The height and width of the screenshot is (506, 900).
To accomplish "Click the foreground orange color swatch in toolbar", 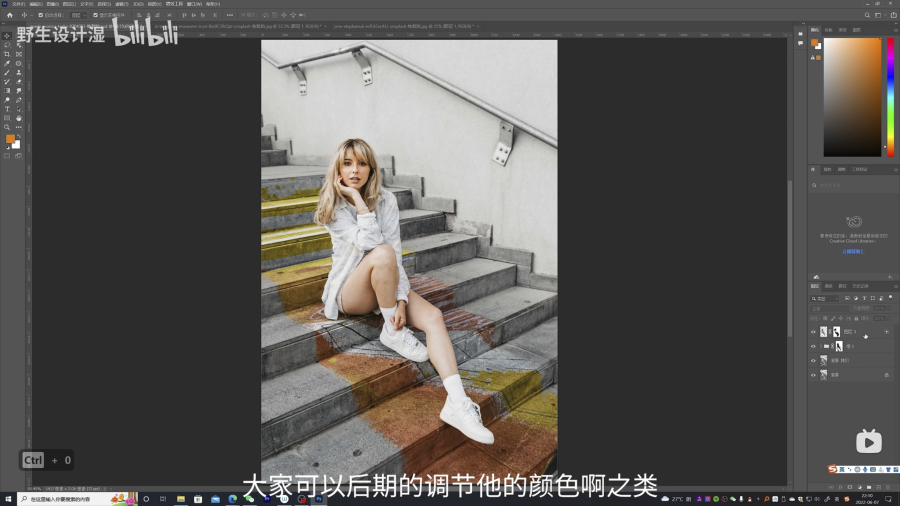I will click(10, 138).
